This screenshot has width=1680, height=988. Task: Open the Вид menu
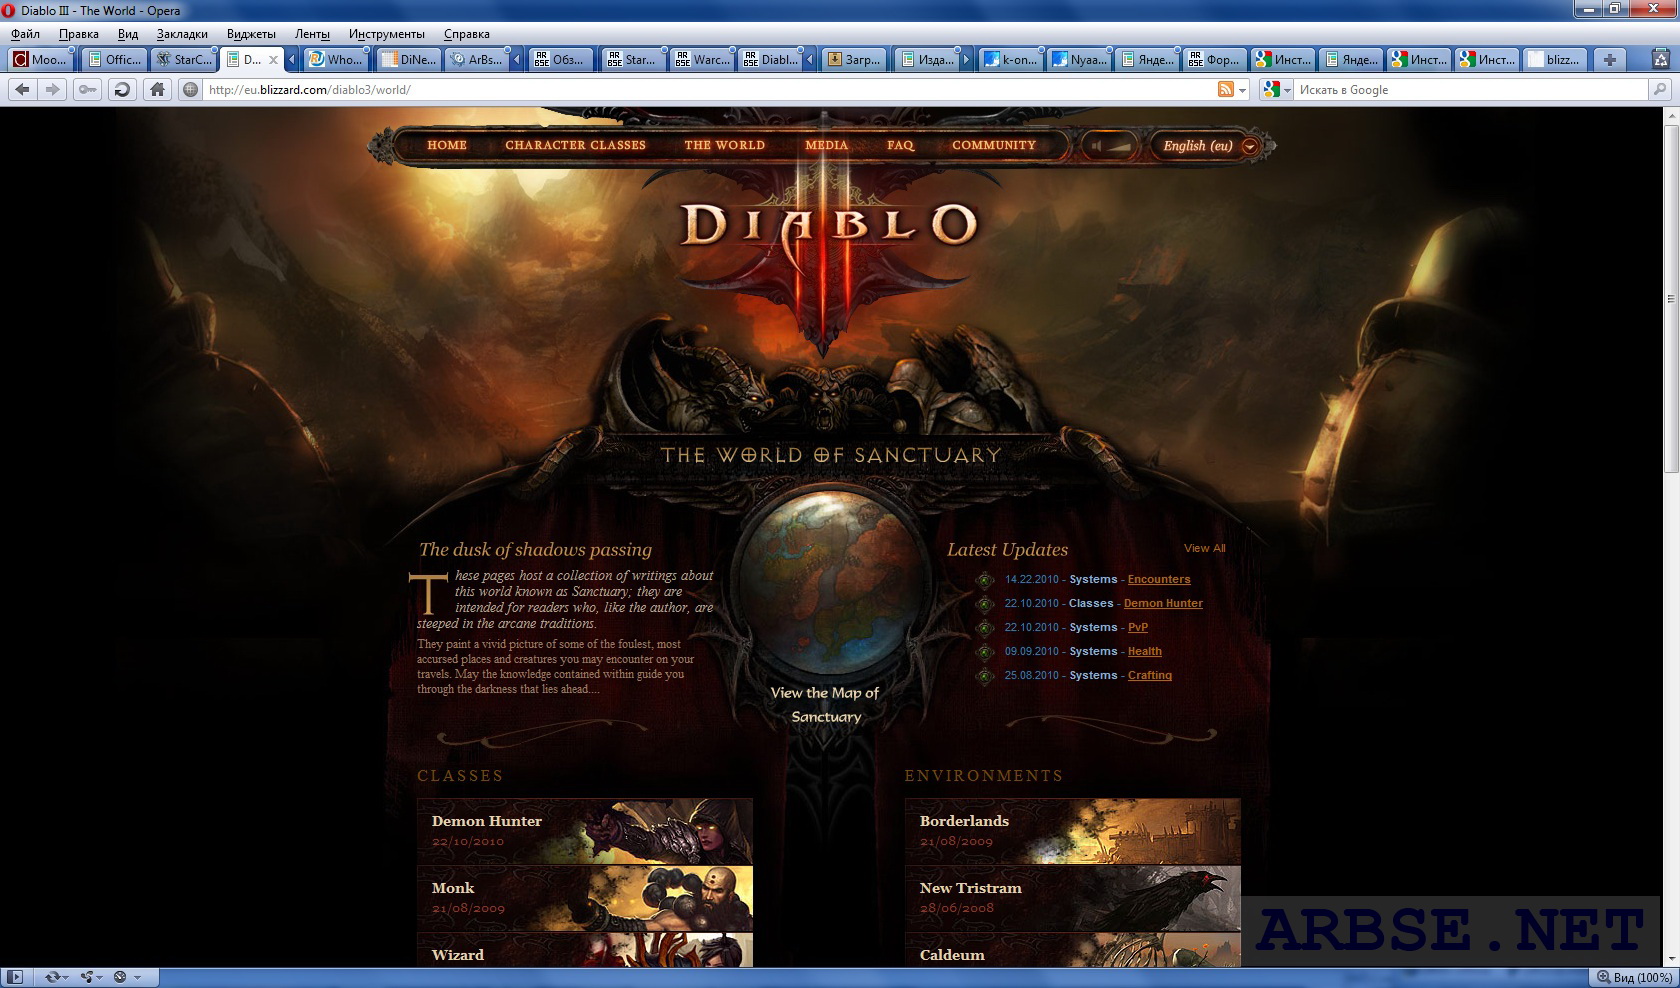click(x=128, y=34)
